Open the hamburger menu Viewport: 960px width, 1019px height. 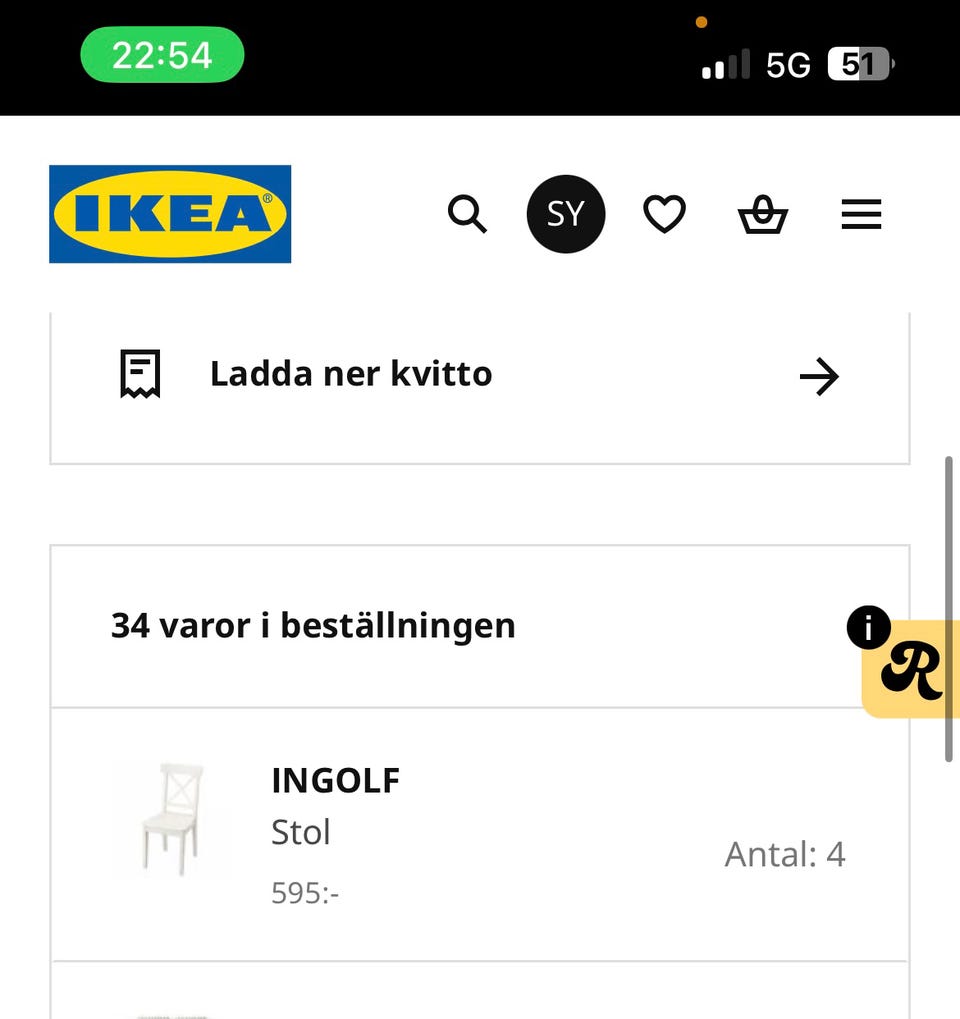pos(861,214)
